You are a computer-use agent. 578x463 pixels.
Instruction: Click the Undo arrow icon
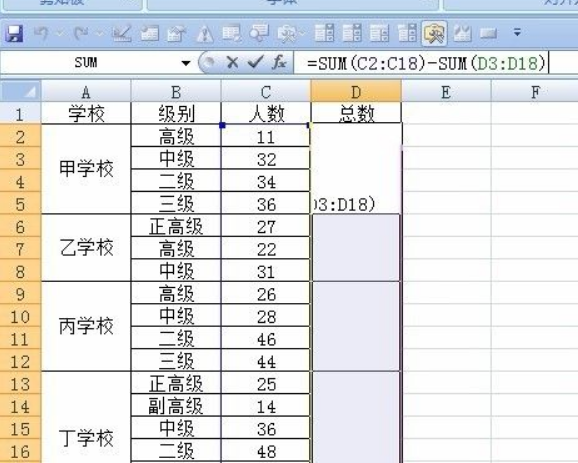click(41, 33)
